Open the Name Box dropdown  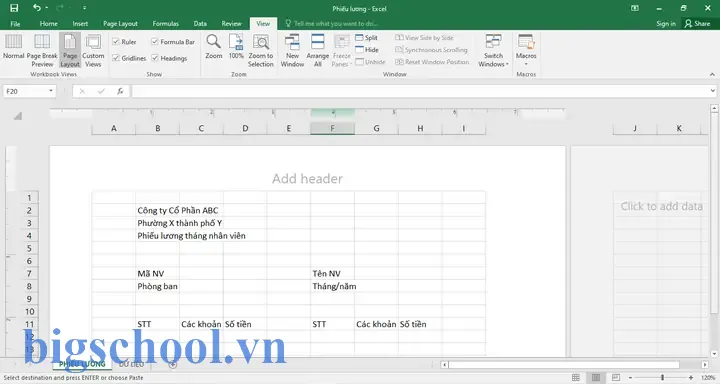tap(51, 91)
